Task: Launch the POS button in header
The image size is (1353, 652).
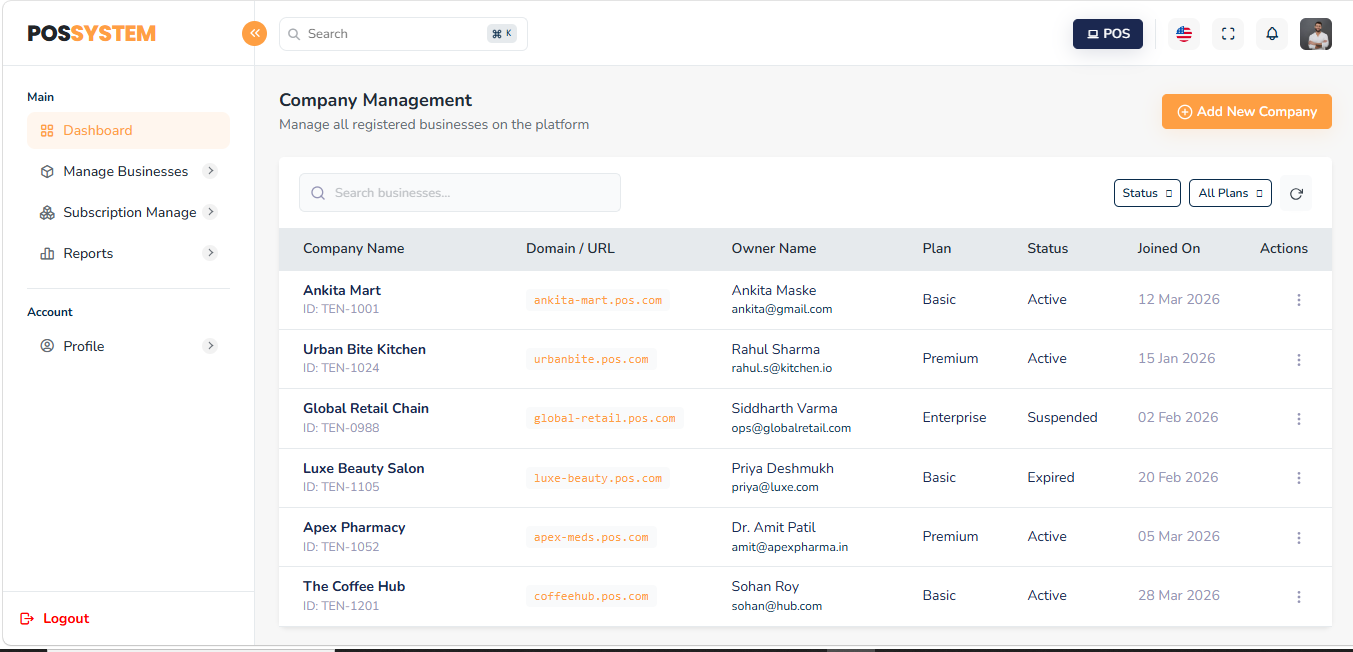Action: [x=1107, y=34]
